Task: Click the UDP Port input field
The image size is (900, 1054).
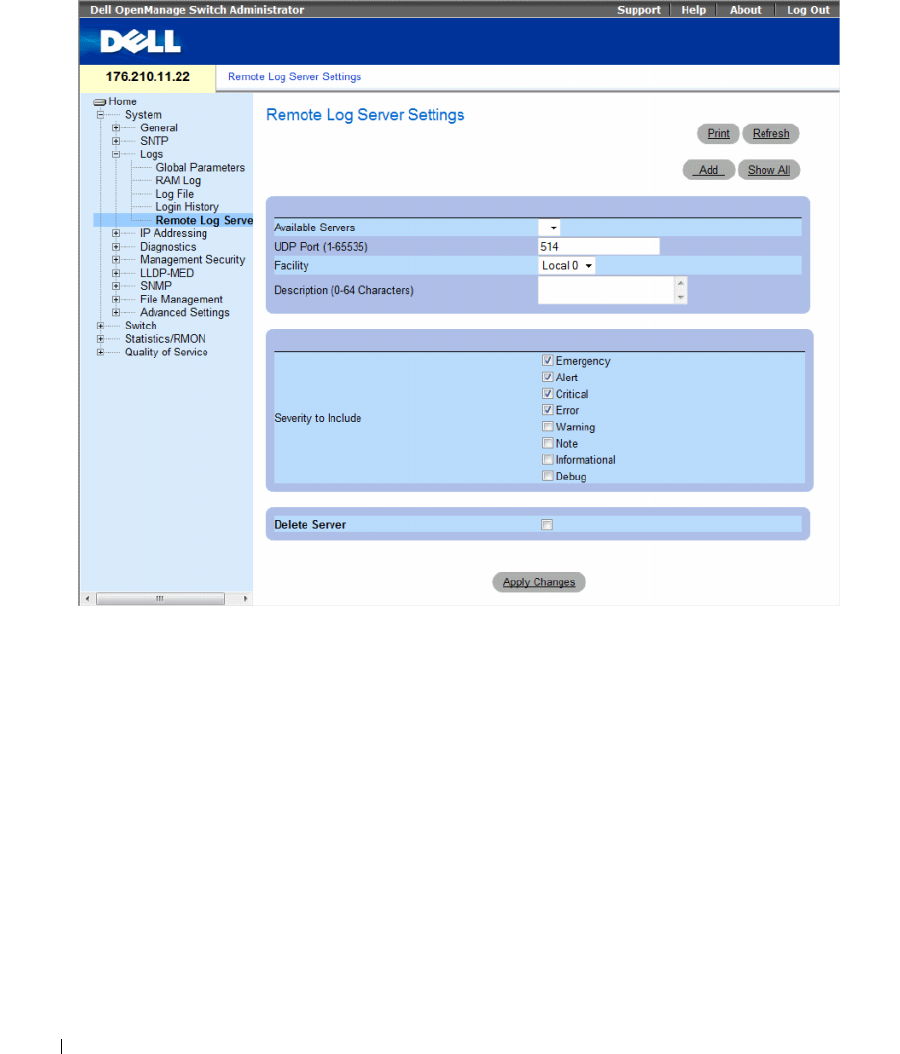Action: (x=599, y=247)
